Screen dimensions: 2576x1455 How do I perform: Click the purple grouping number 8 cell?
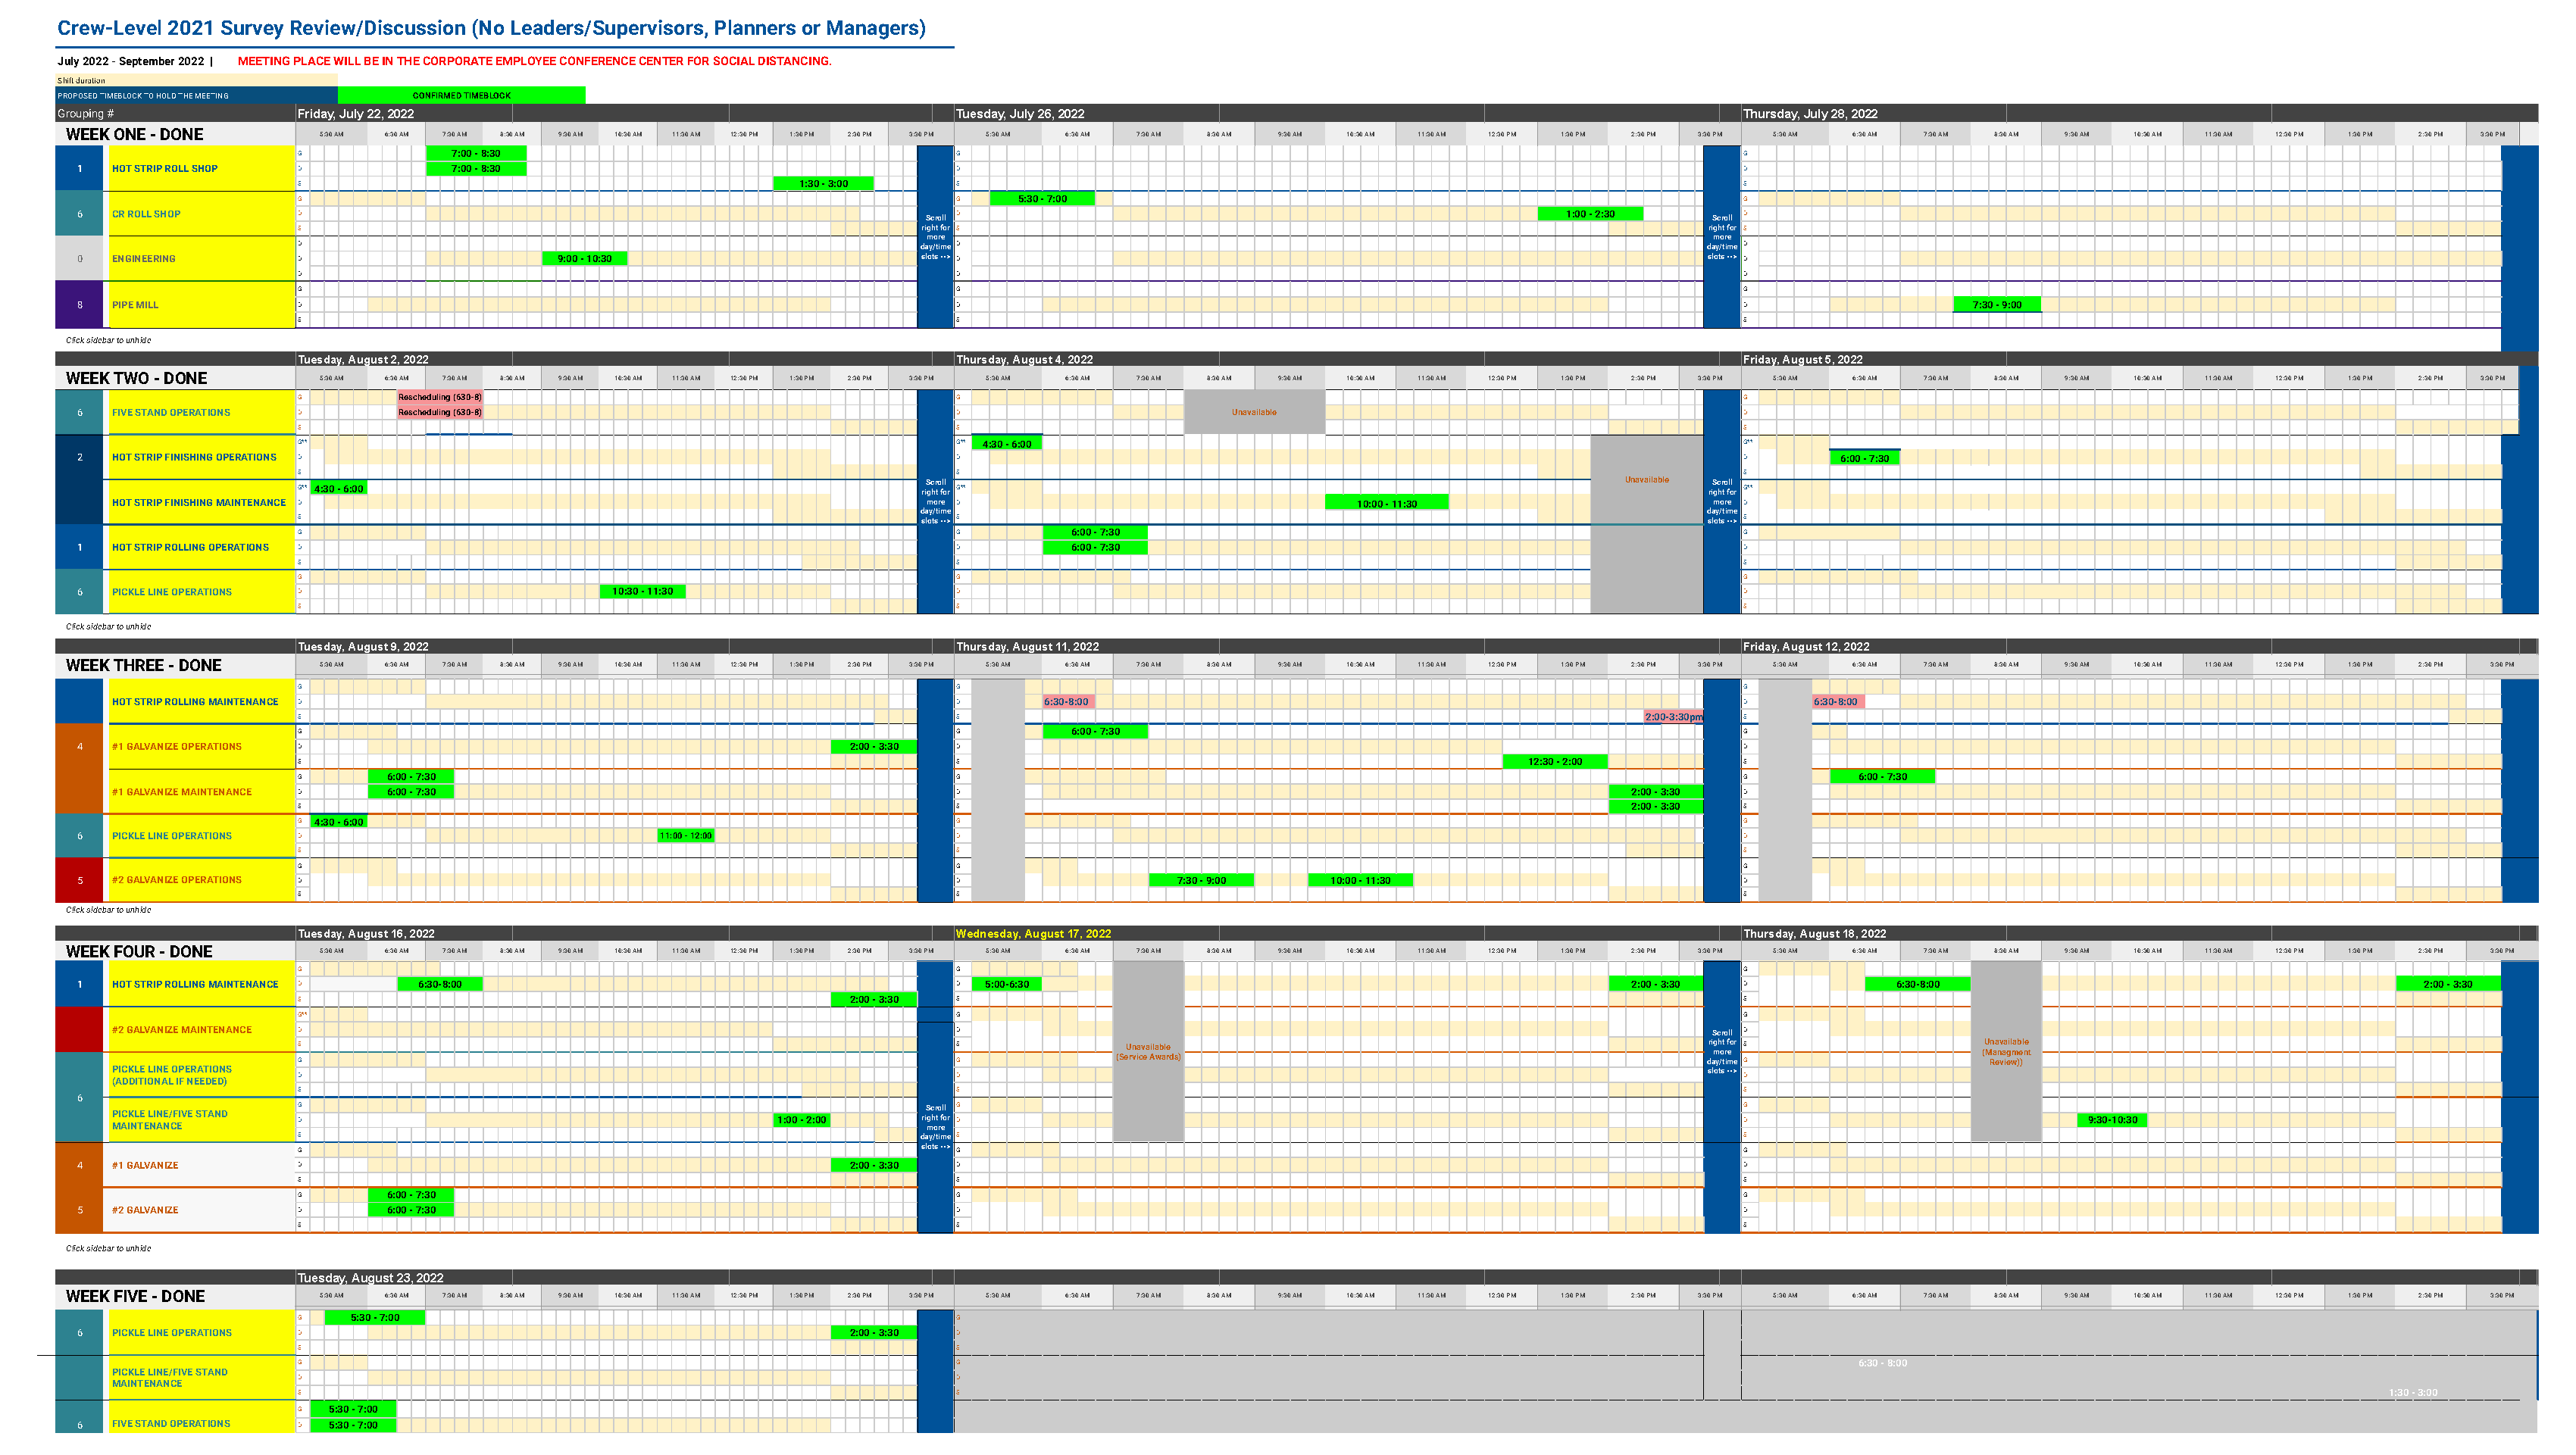point(80,305)
